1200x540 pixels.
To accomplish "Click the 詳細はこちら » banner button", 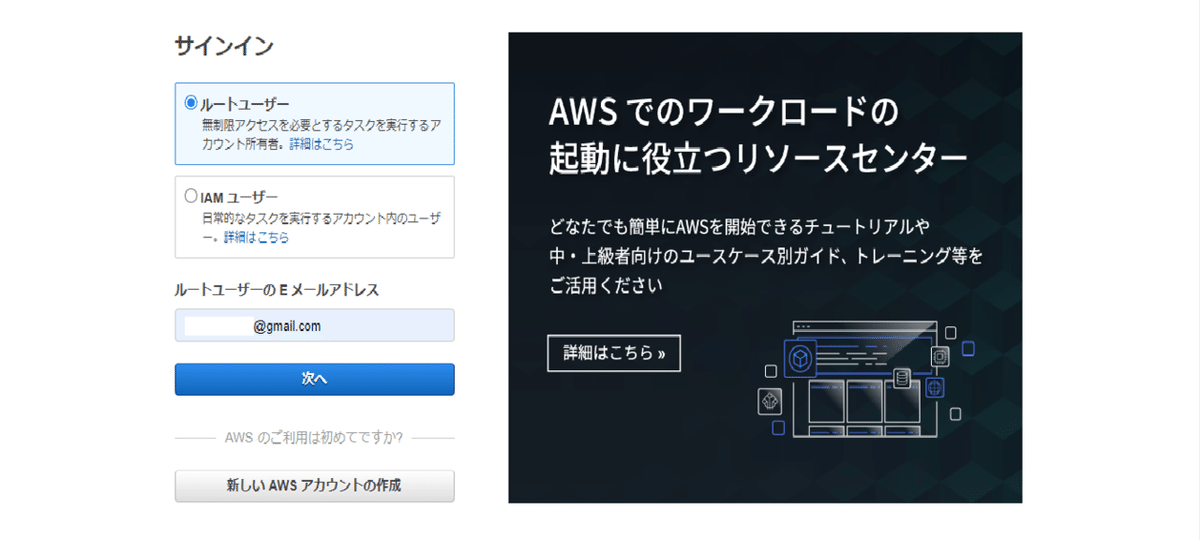I will pos(614,353).
